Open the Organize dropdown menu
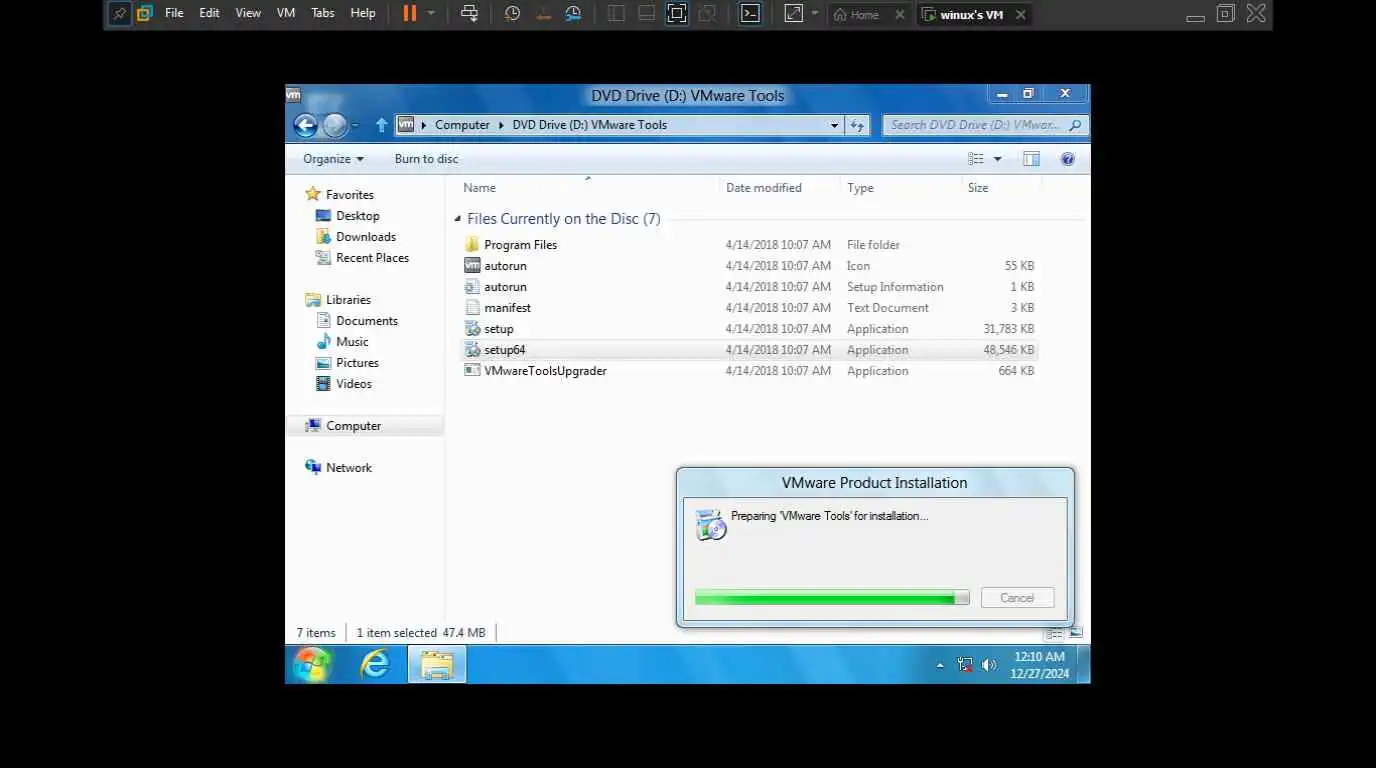 coord(333,159)
